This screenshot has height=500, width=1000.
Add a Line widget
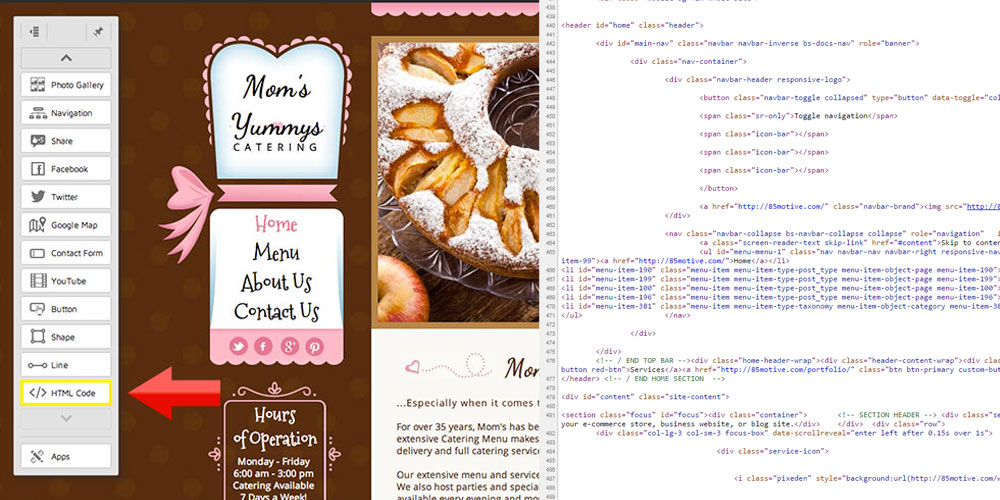click(66, 365)
